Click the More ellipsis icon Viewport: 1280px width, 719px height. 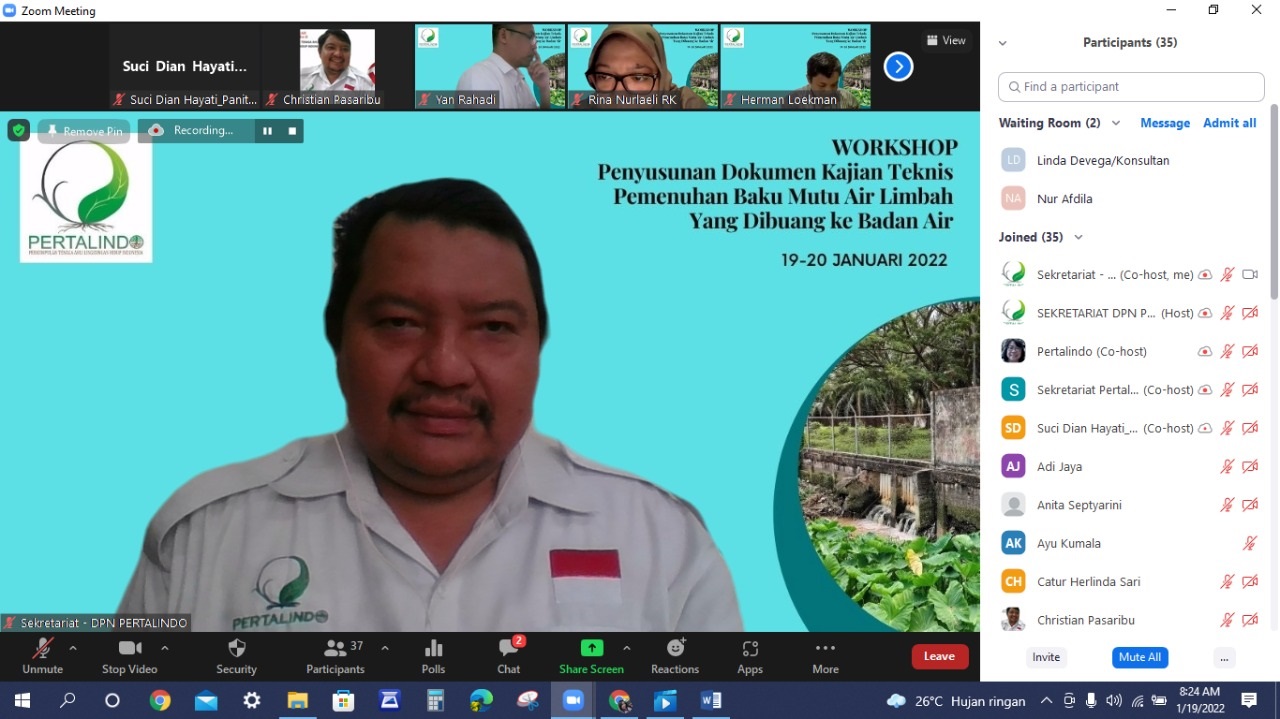coord(825,649)
